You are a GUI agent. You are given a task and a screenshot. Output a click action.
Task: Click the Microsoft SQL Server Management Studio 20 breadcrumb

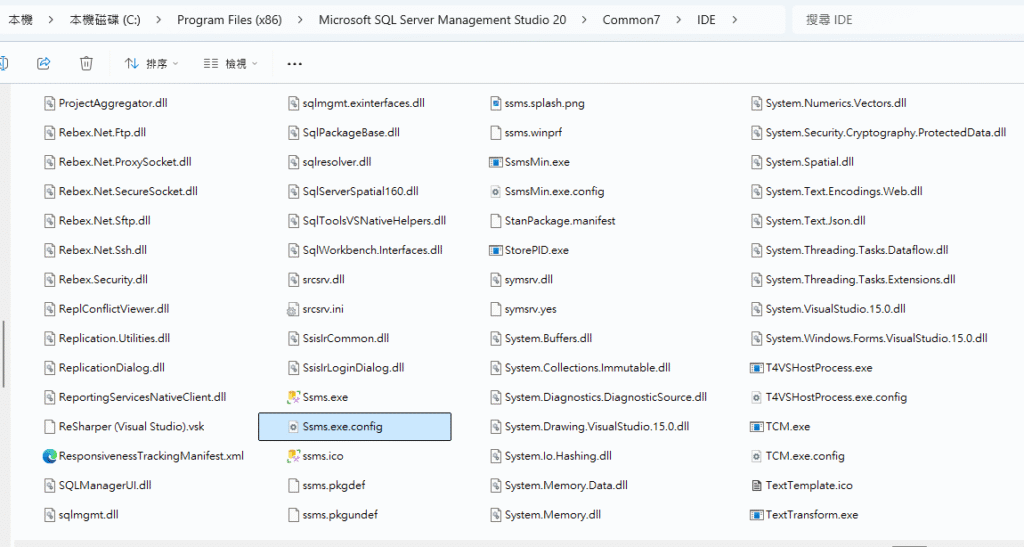[x=442, y=20]
